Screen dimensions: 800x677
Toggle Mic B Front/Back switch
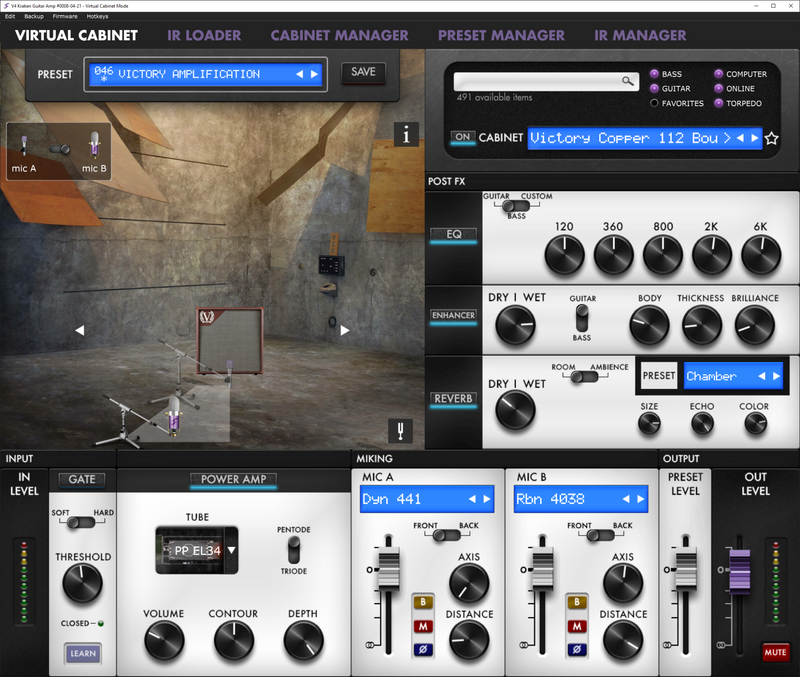coord(601,535)
